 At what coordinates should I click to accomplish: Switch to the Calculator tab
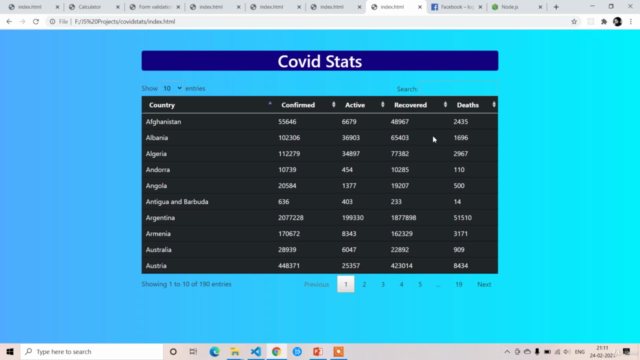93,7
